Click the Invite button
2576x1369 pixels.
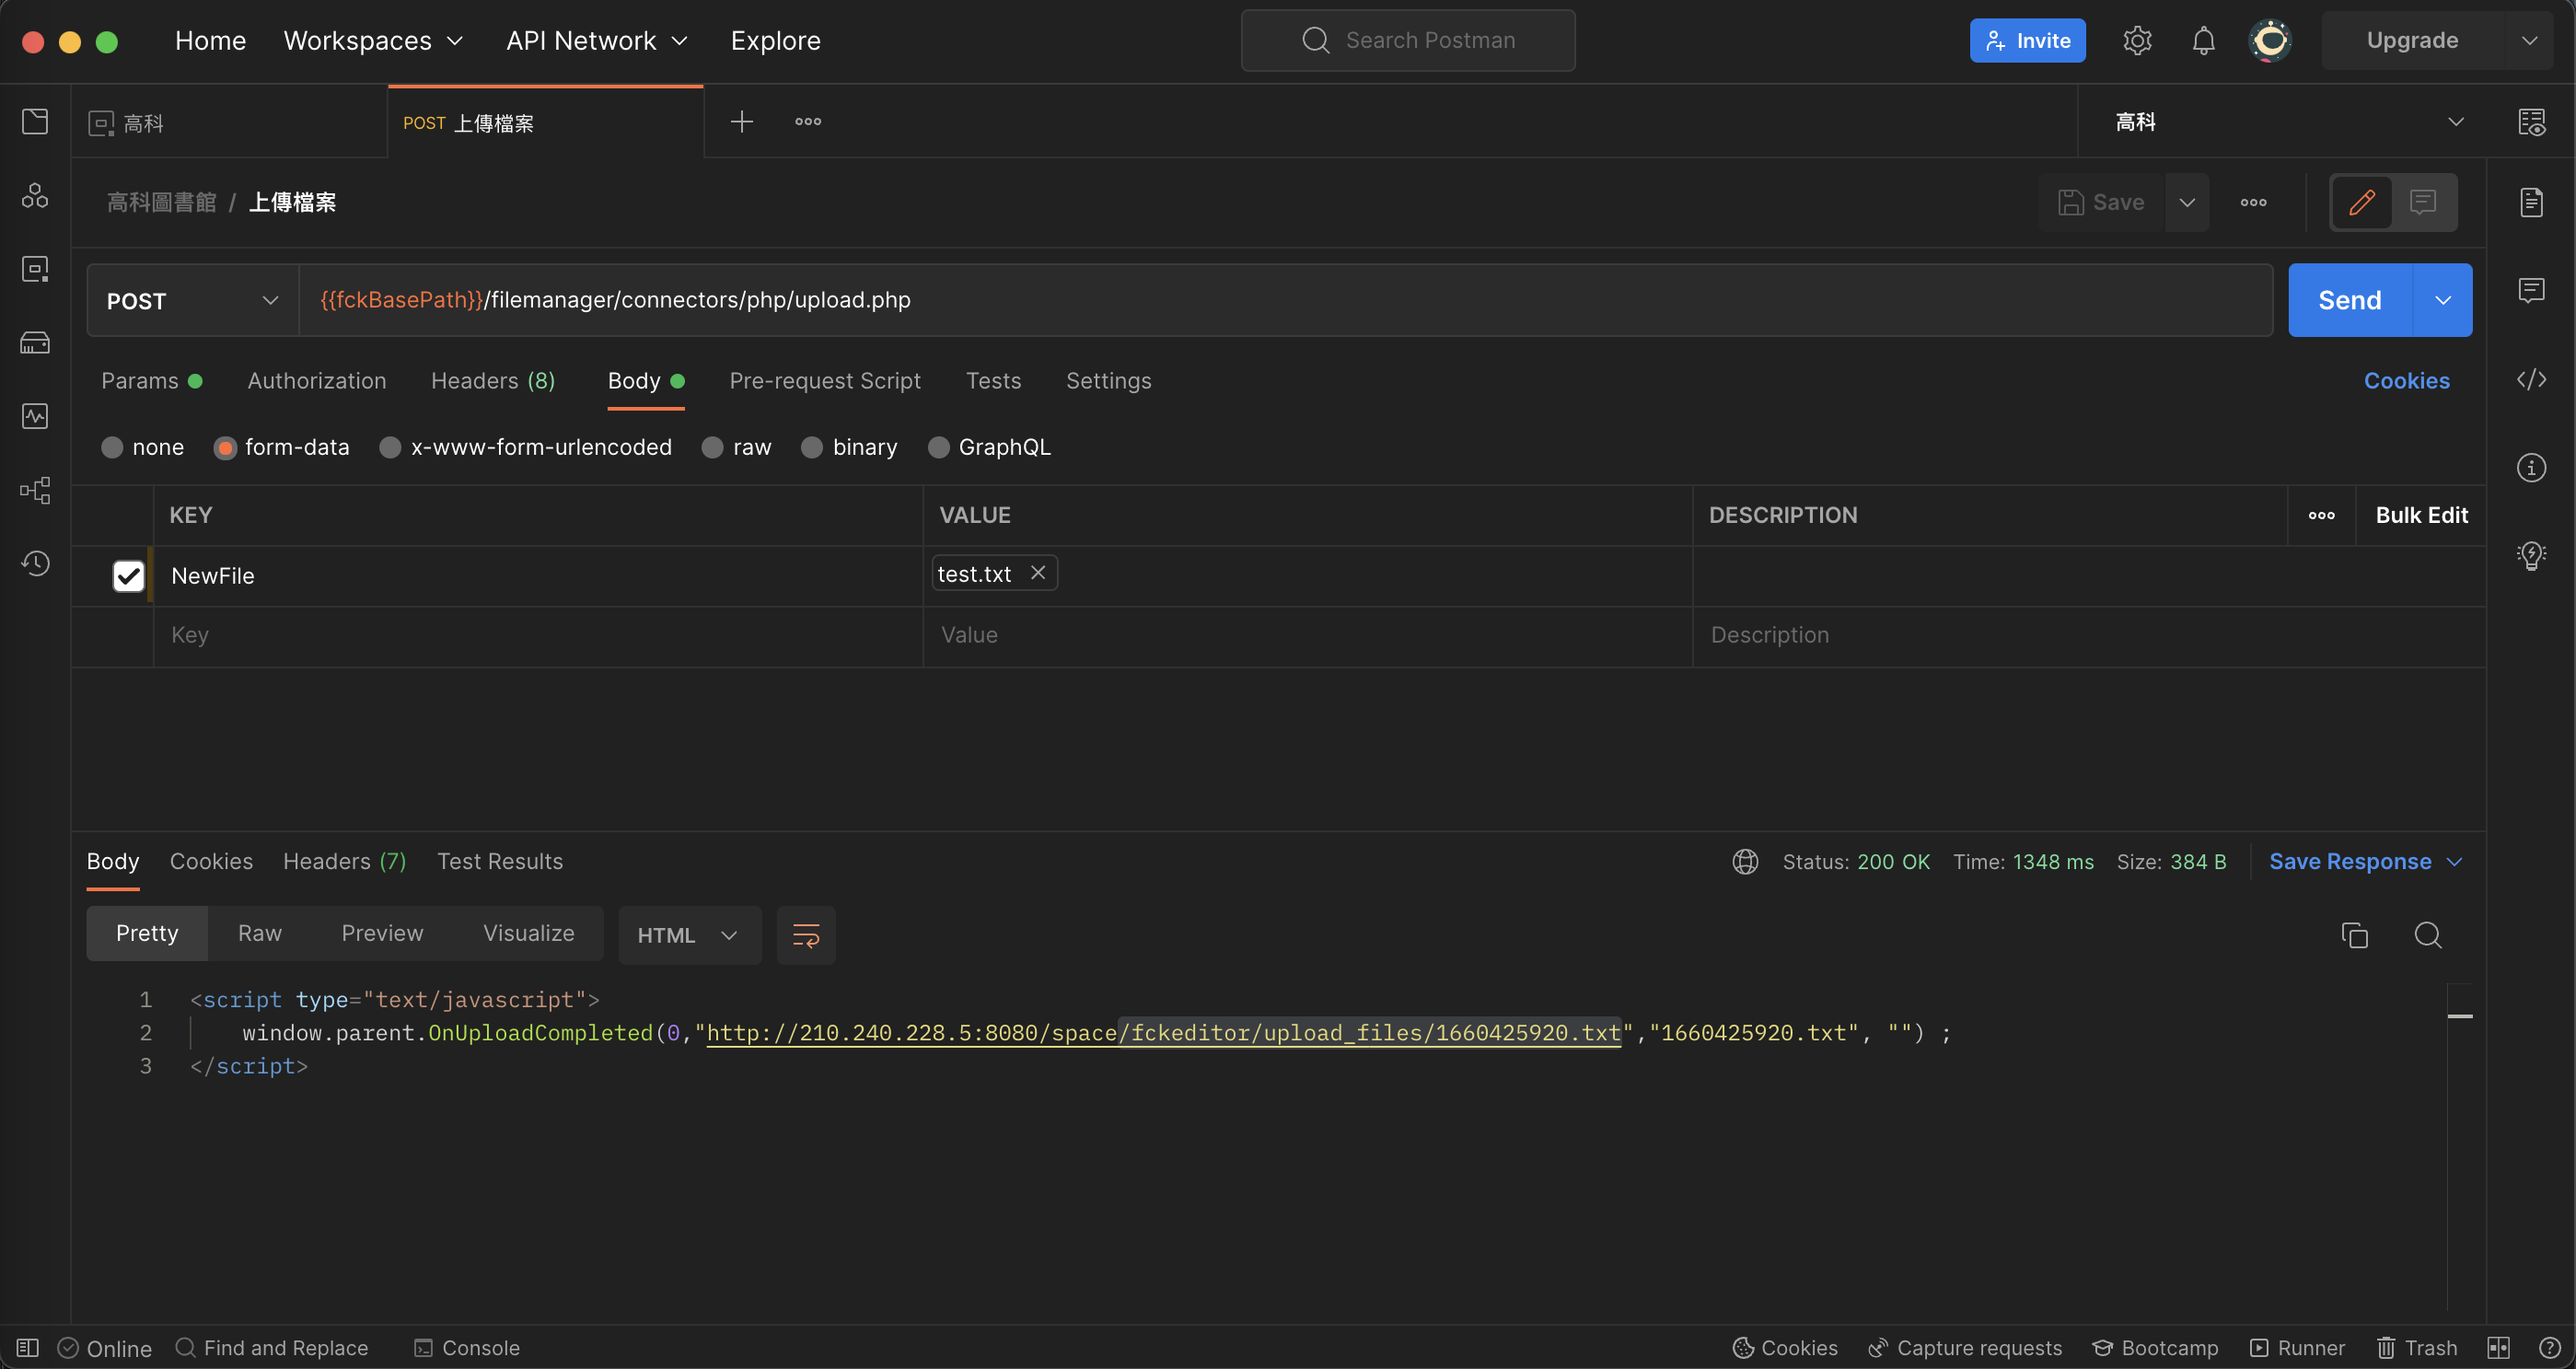pos(2027,41)
